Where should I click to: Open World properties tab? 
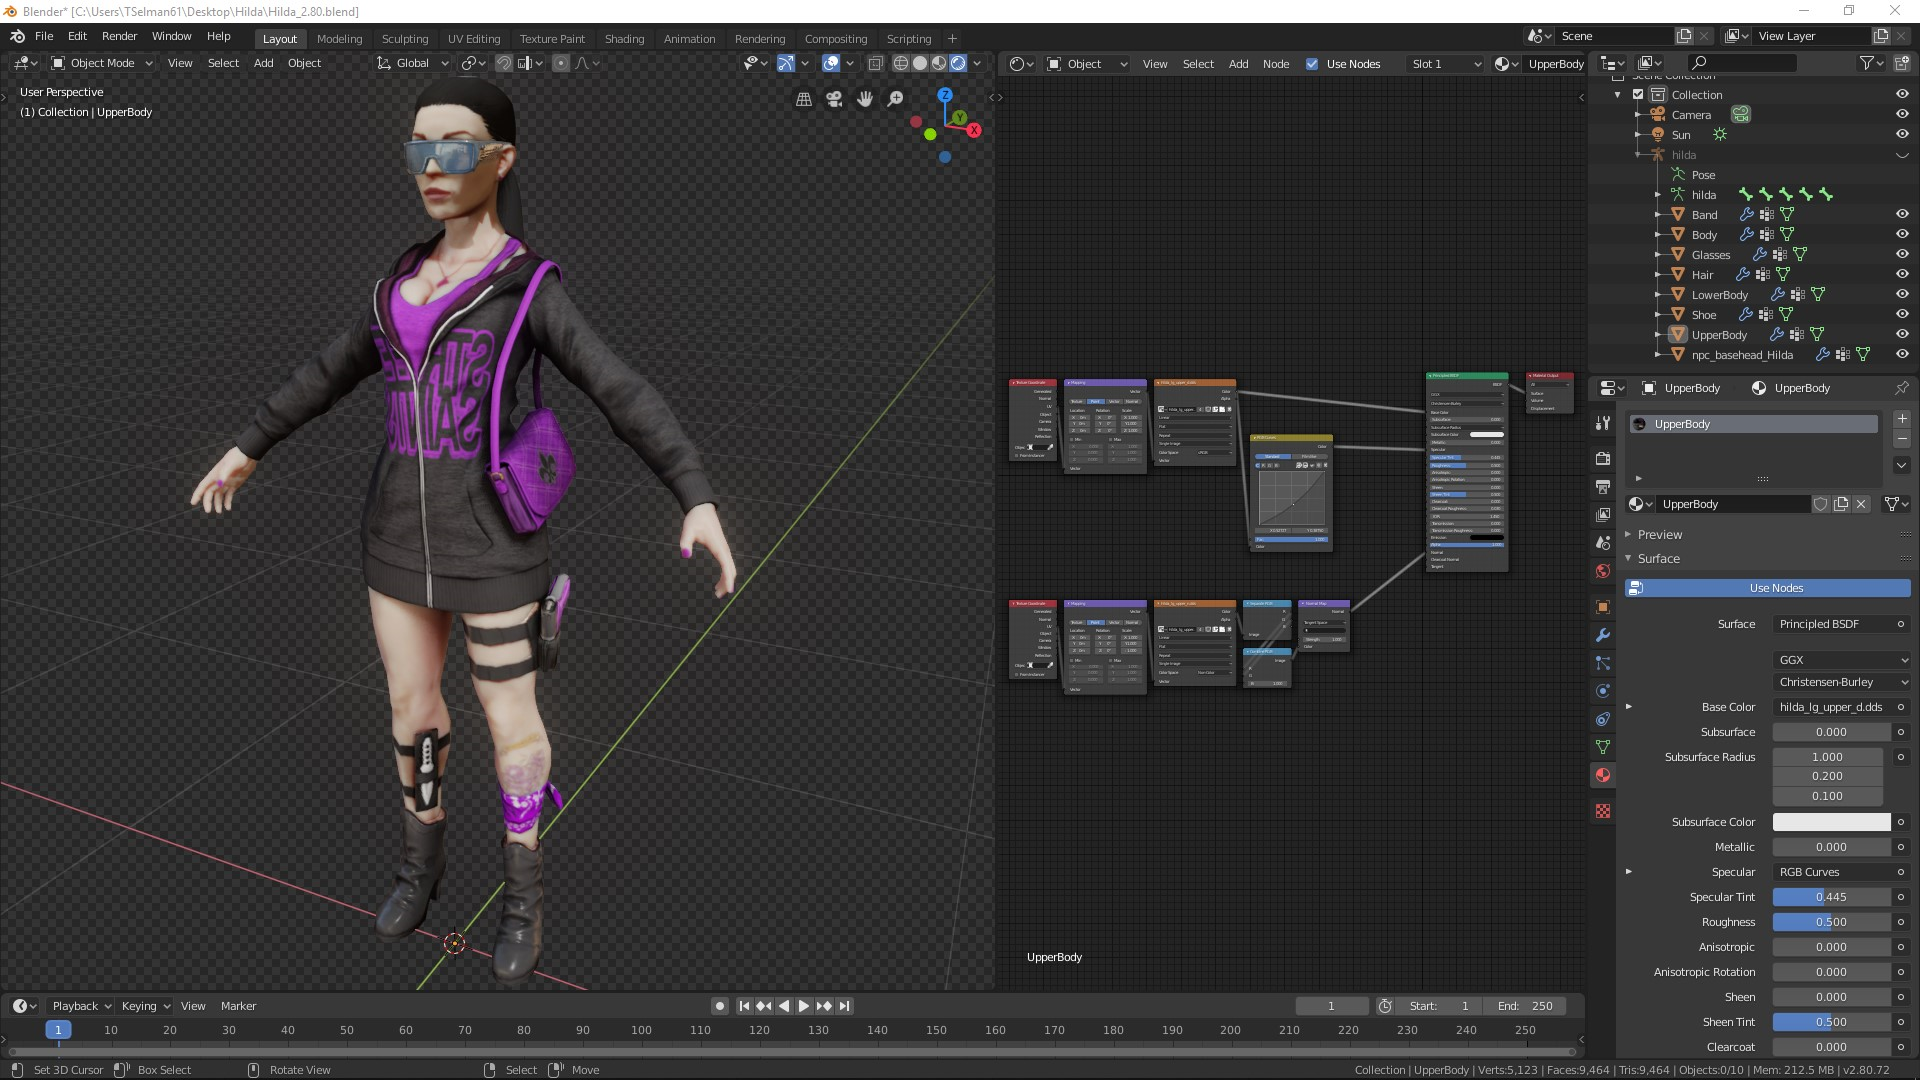1603,571
